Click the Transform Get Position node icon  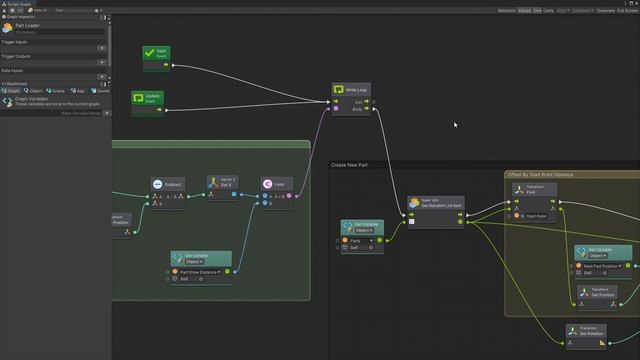(x=584, y=292)
